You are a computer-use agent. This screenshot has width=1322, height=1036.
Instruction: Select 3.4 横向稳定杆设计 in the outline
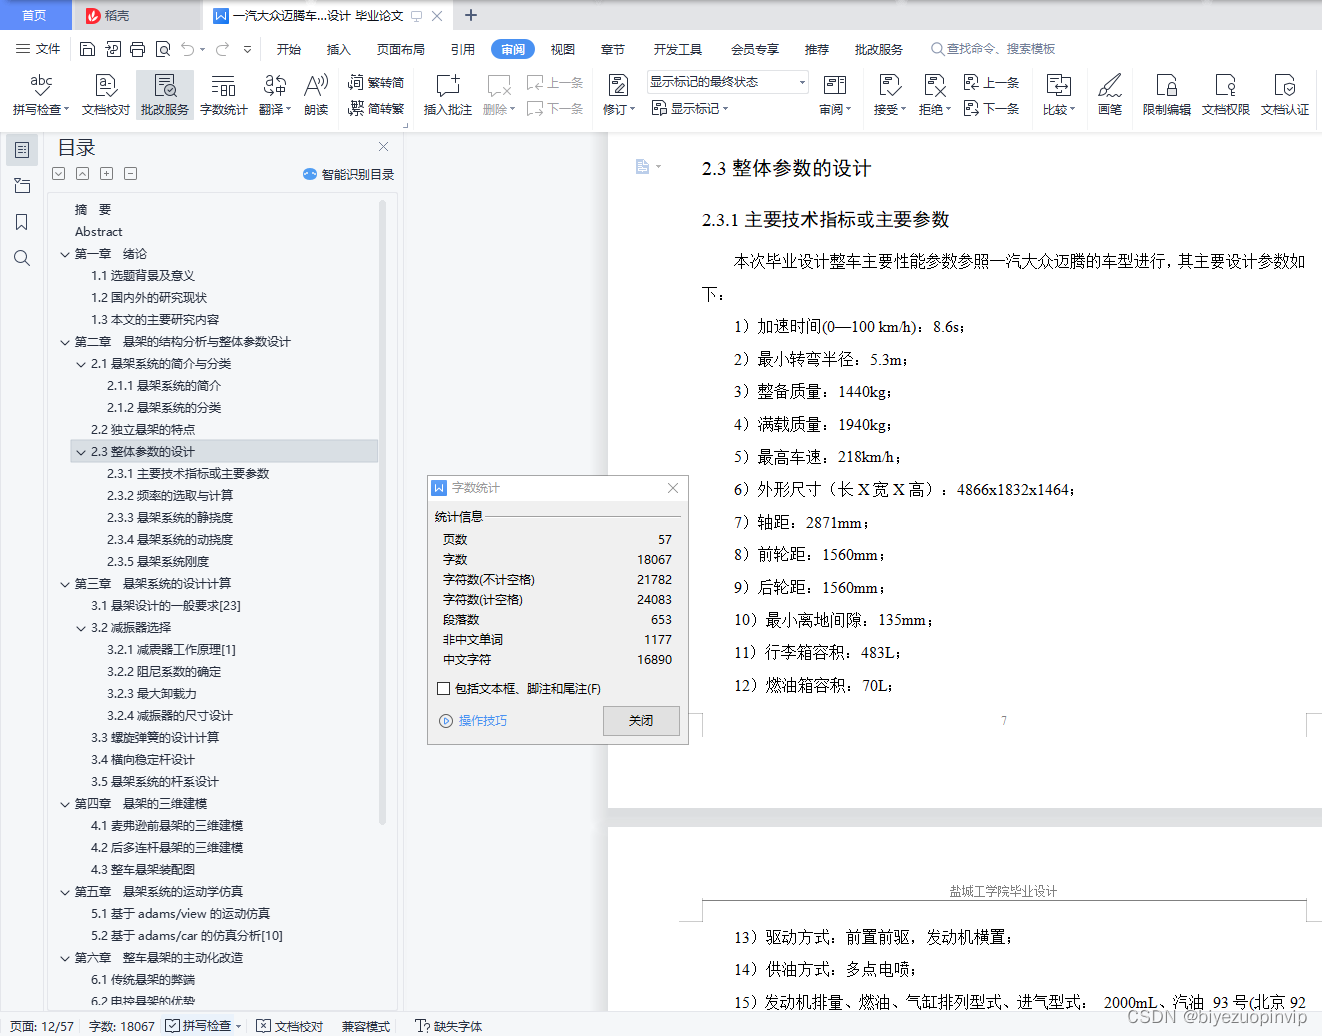pyautogui.click(x=143, y=760)
